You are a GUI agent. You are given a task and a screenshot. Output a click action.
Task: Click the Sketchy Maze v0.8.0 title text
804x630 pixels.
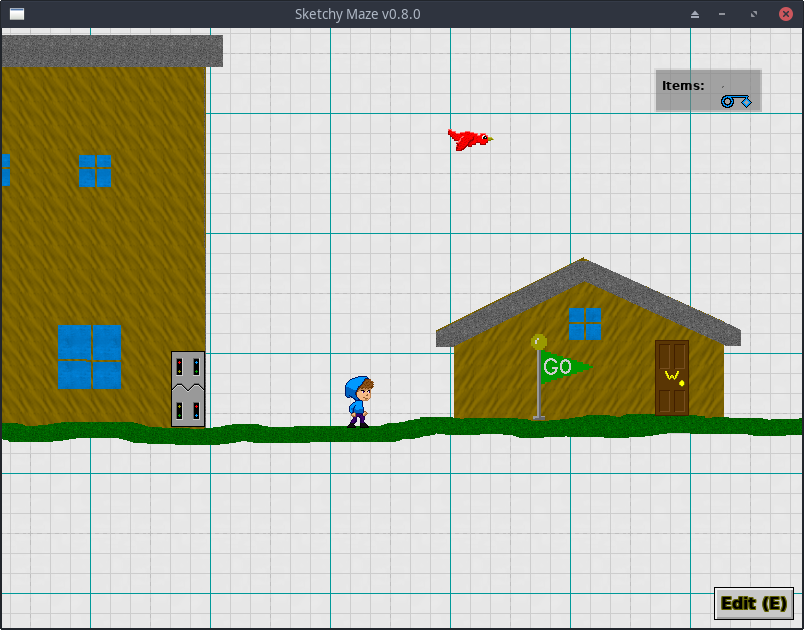357,14
